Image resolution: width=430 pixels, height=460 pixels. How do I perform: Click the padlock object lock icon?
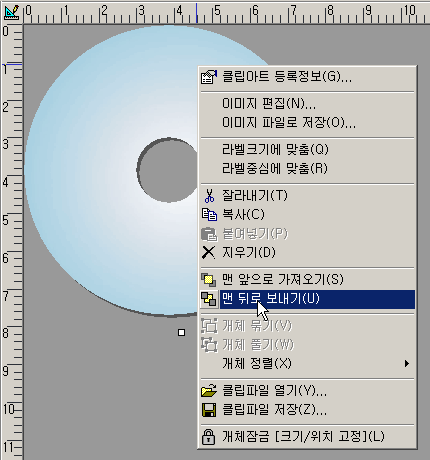(209, 436)
